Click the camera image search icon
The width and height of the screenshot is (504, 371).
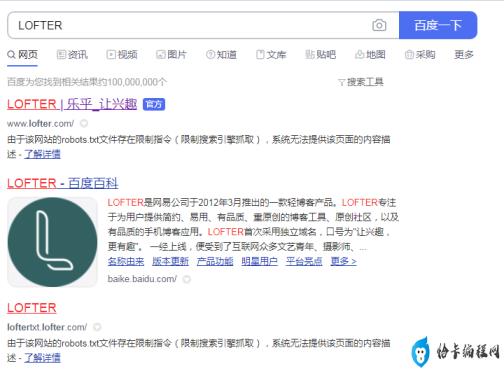pyautogui.click(x=379, y=25)
